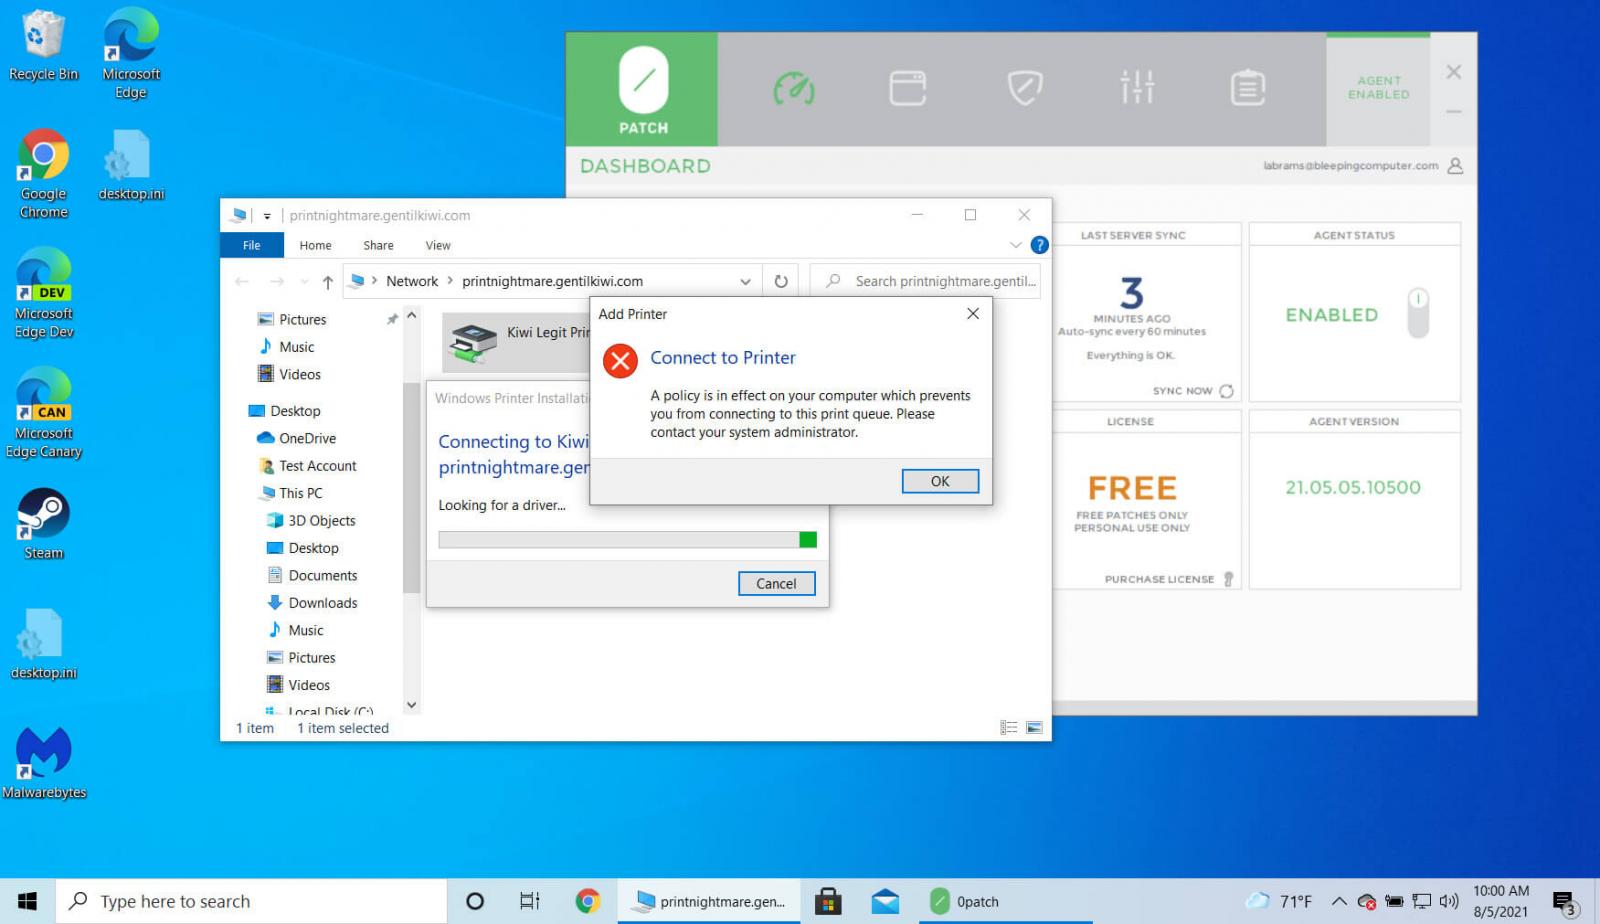Select Microsoft Edge Dev desktop shortcut

point(43,294)
